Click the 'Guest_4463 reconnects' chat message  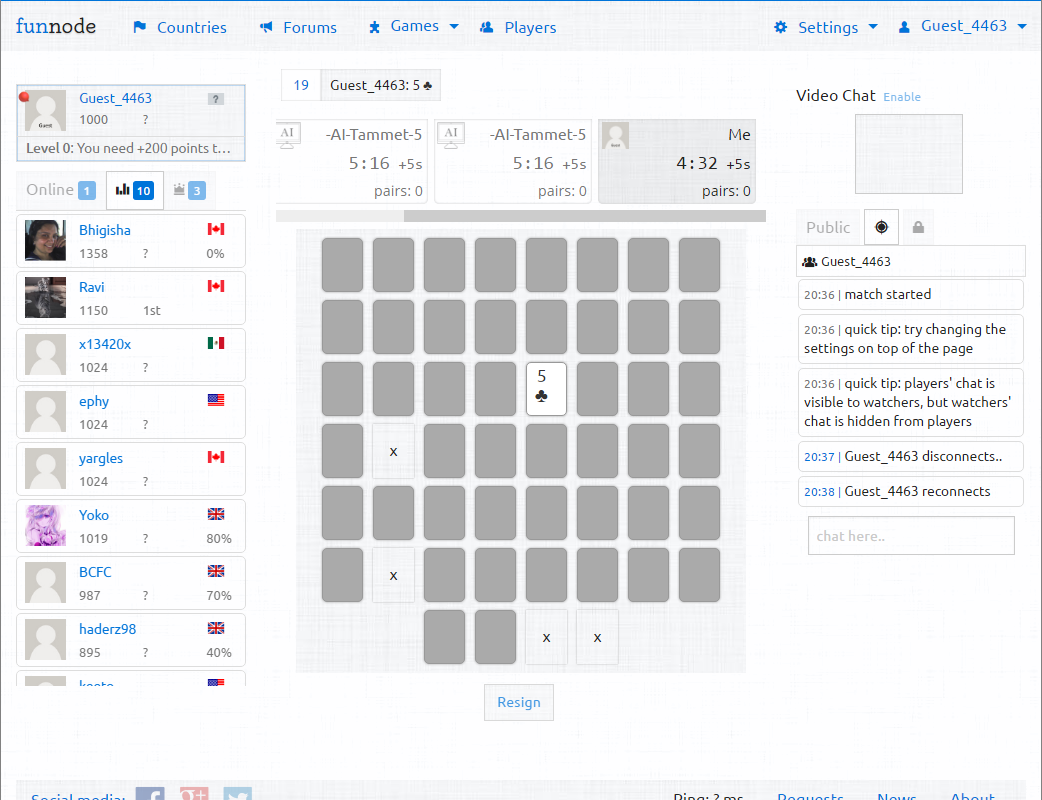click(x=910, y=492)
